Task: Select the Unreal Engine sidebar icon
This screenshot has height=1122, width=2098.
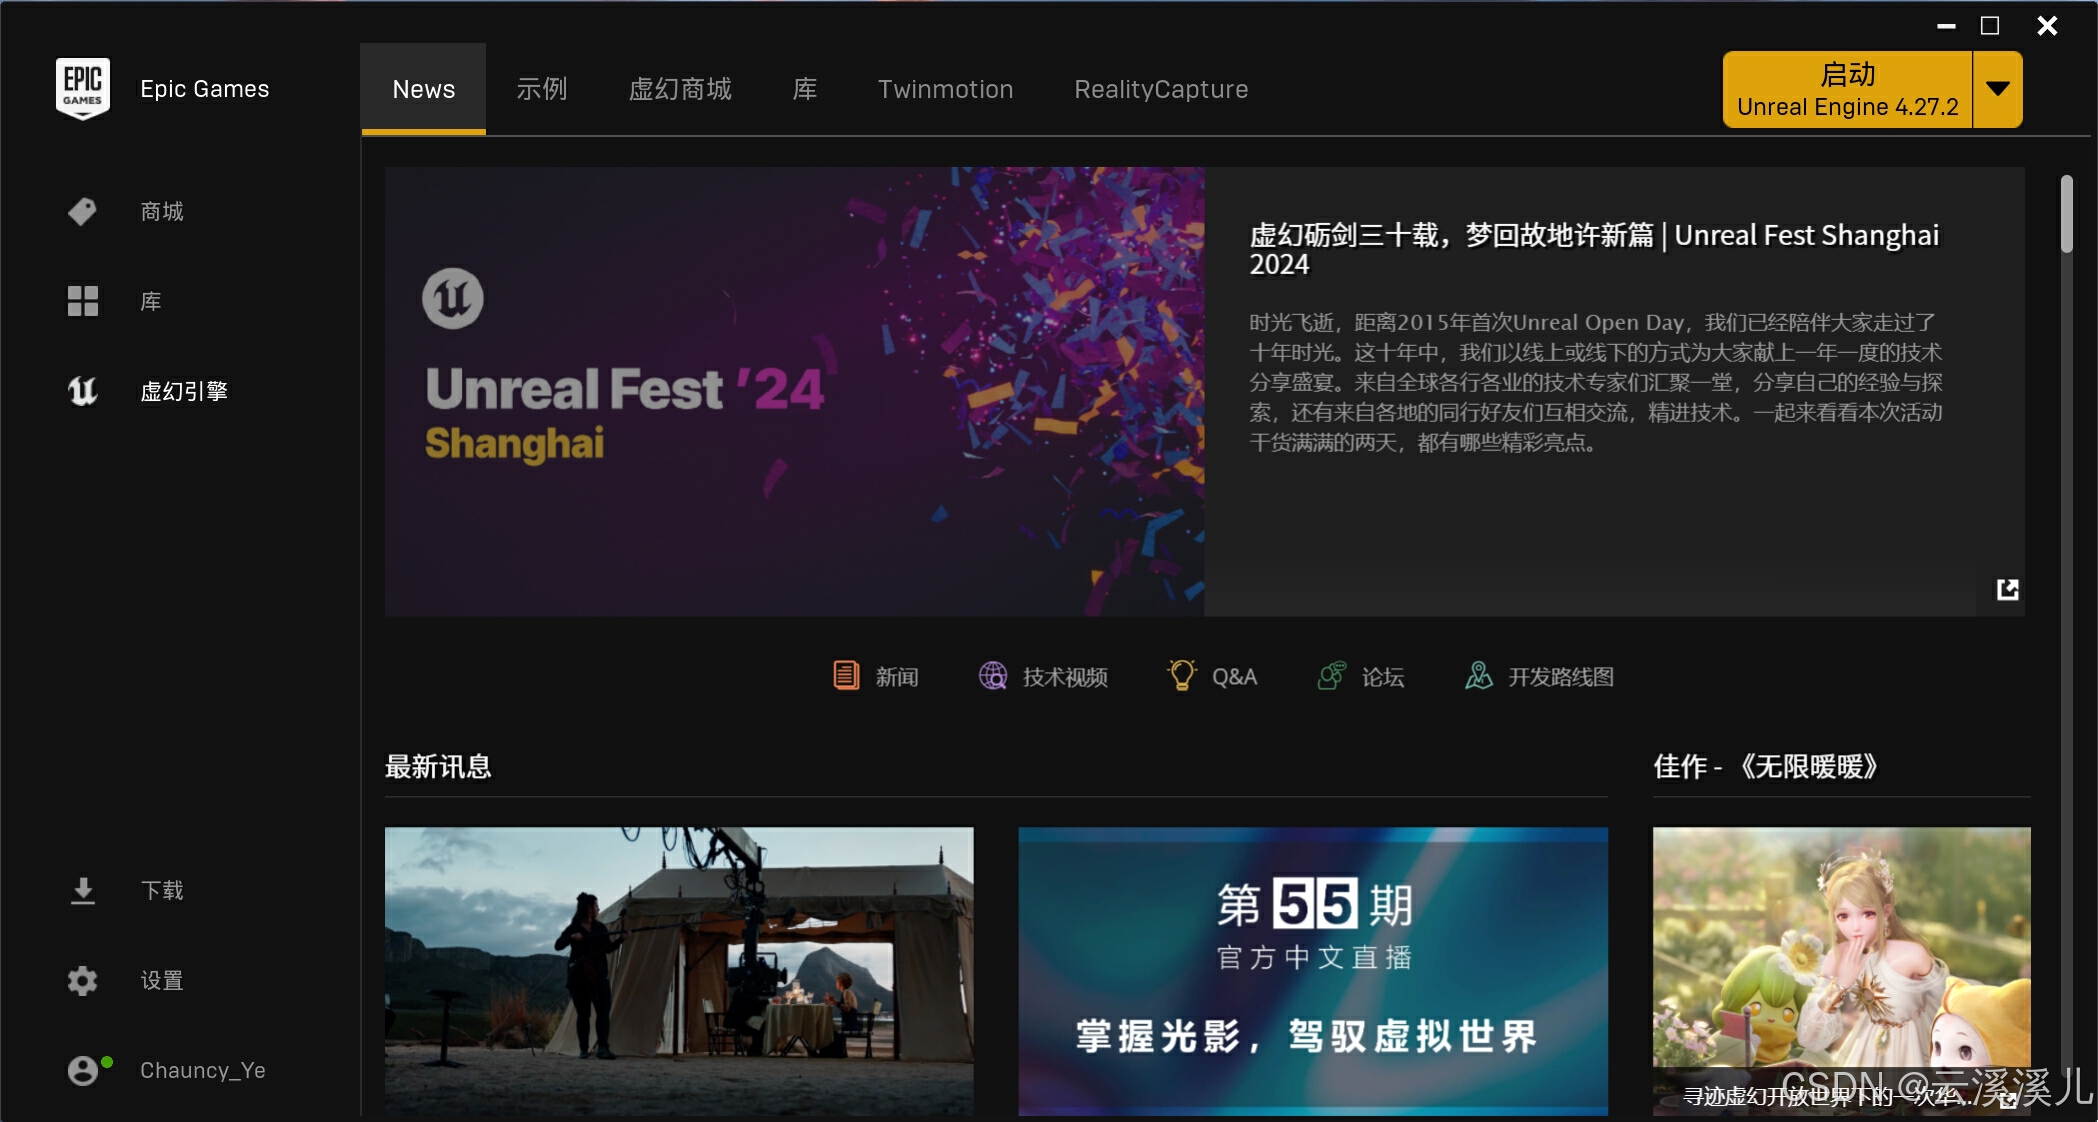Action: point(82,391)
